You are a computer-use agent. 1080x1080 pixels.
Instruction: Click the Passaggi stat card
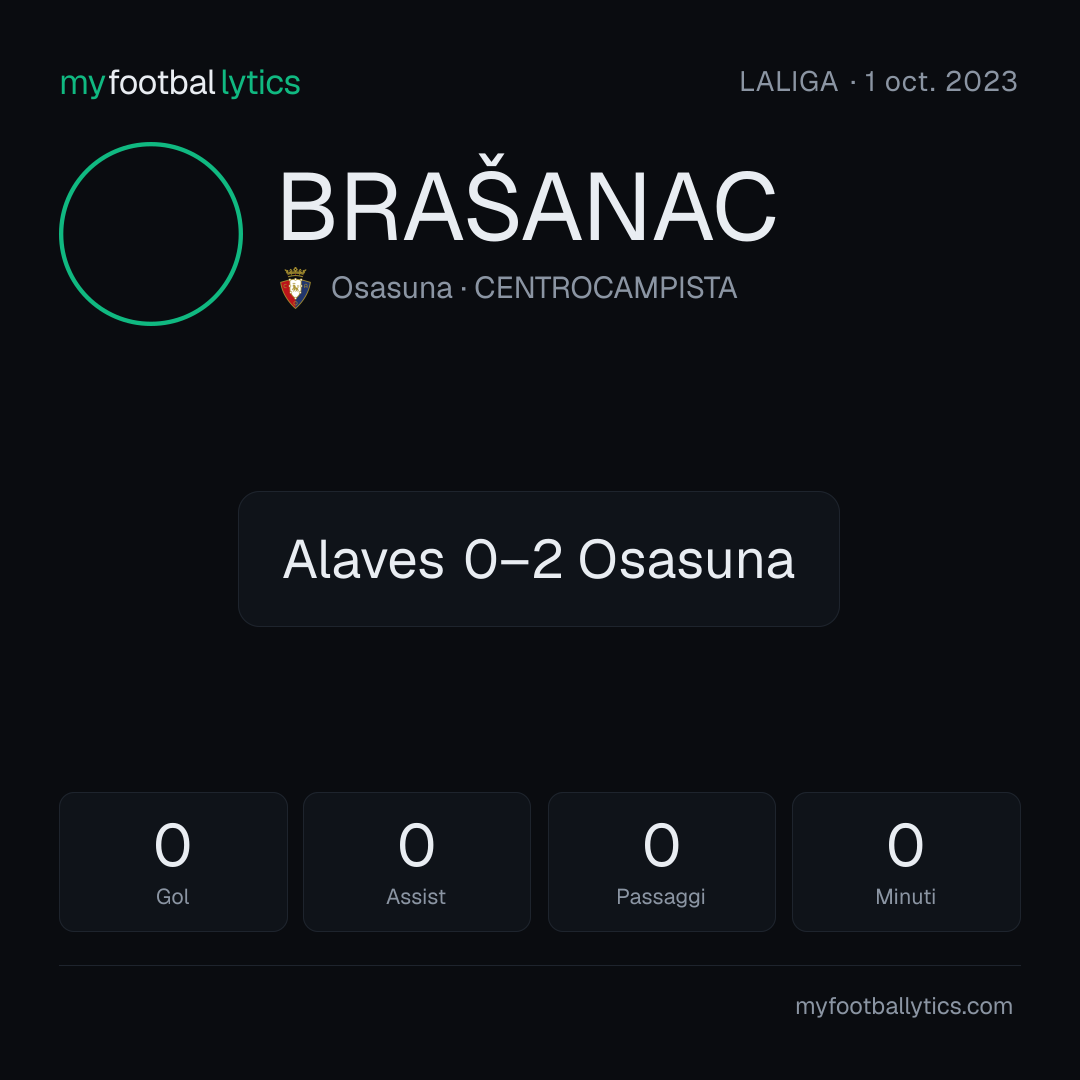(x=661, y=862)
